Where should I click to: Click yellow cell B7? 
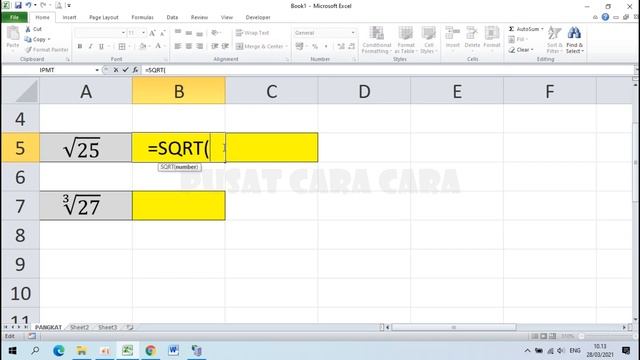179,205
